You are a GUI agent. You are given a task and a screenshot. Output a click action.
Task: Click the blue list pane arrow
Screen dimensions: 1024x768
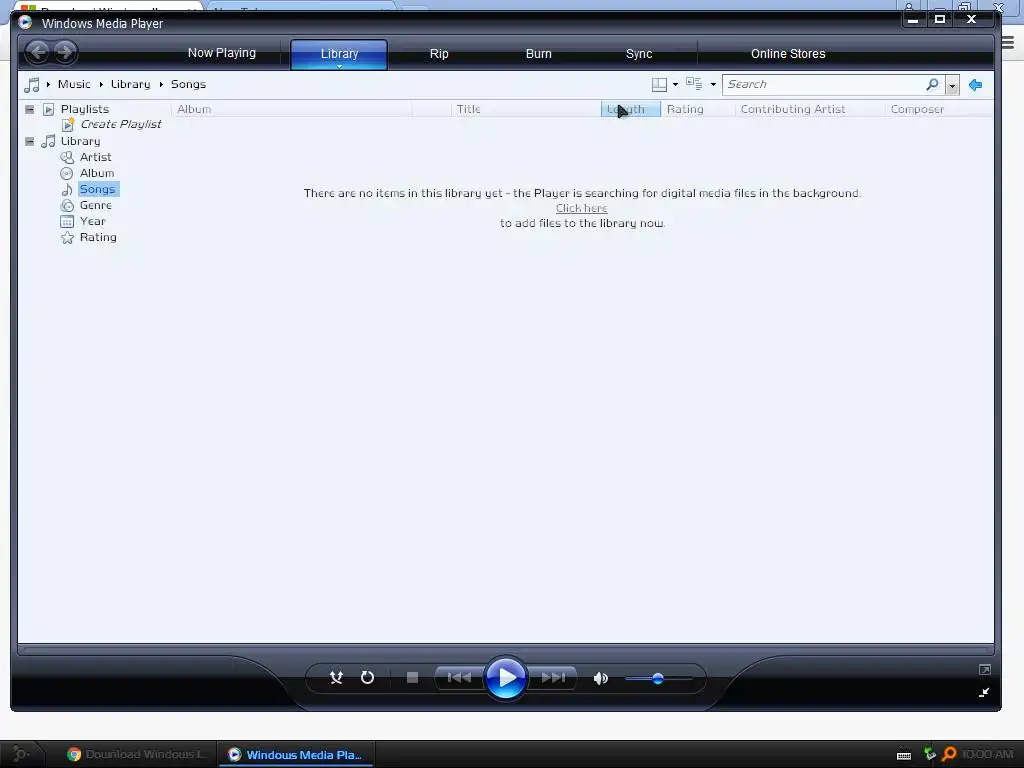(x=976, y=85)
